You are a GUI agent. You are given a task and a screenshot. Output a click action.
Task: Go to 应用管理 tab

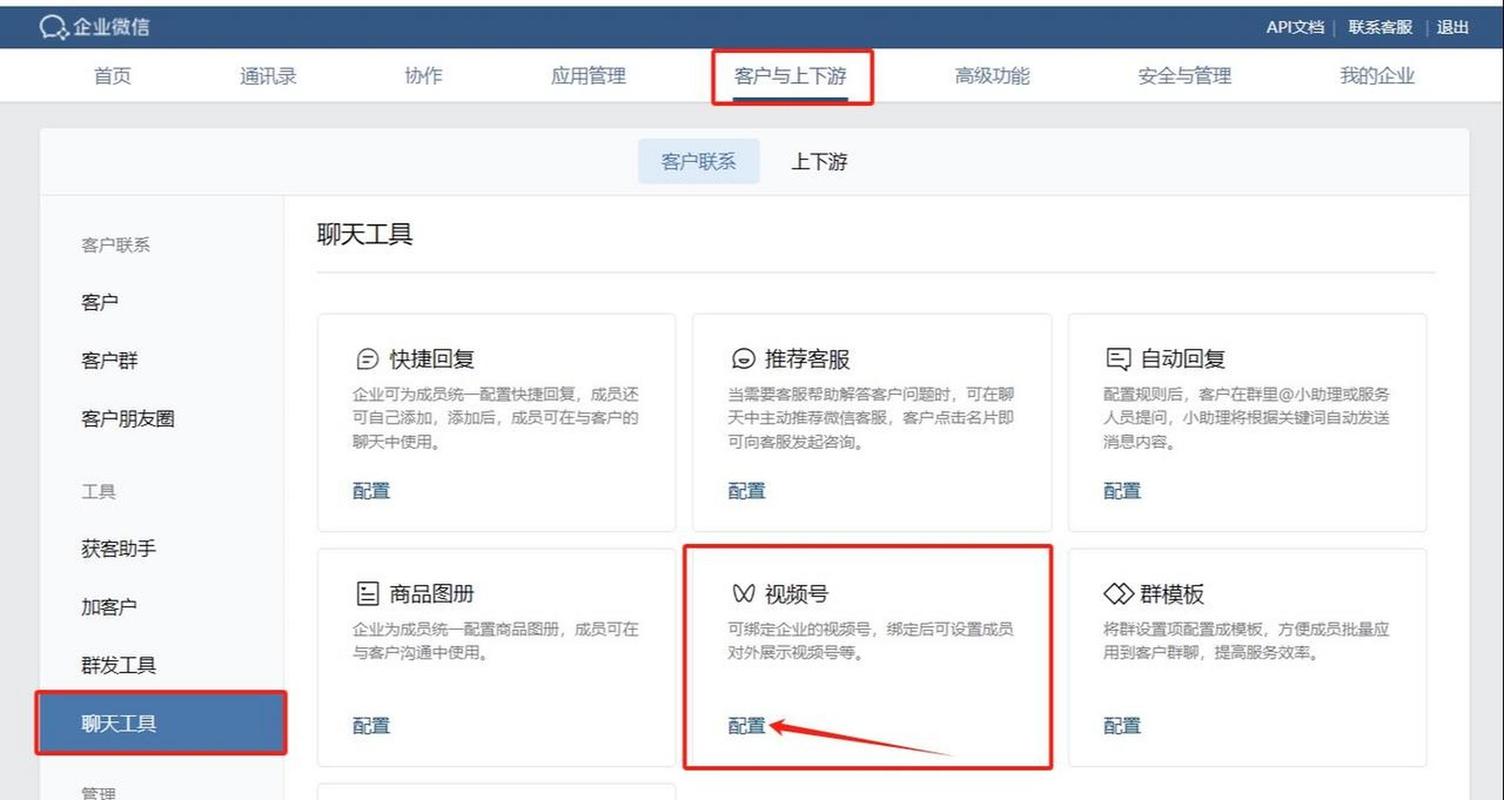(588, 76)
